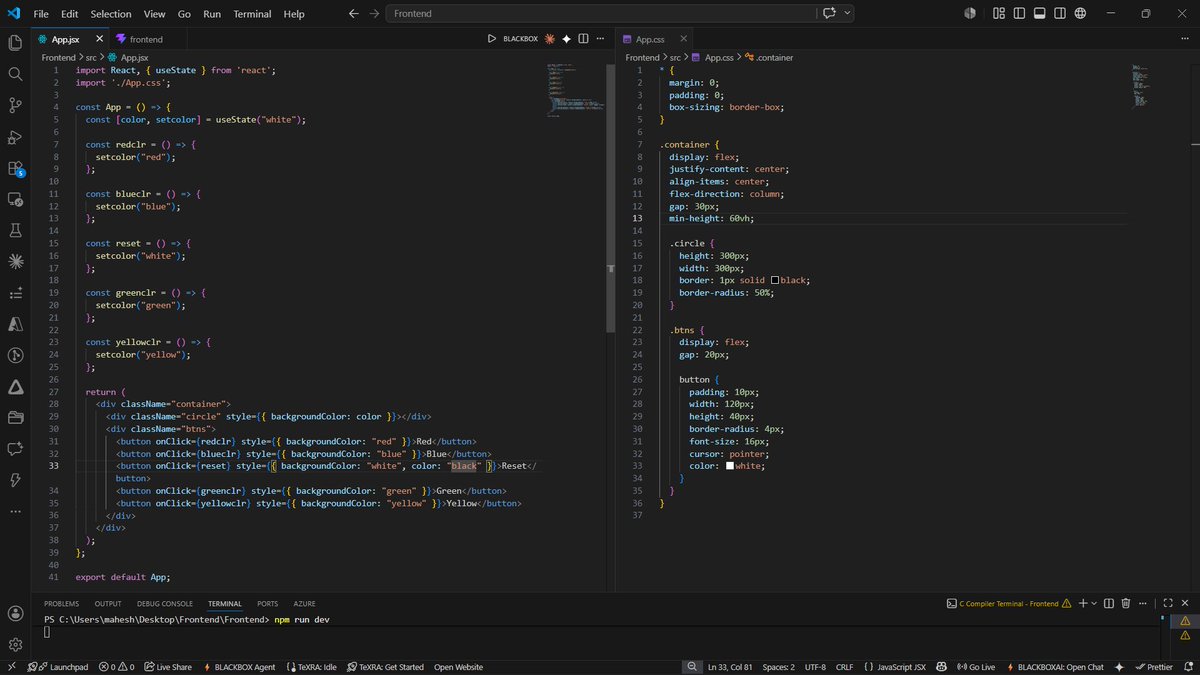Open the chat icon beside search bar
The width and height of the screenshot is (1200, 675).
[x=829, y=14]
